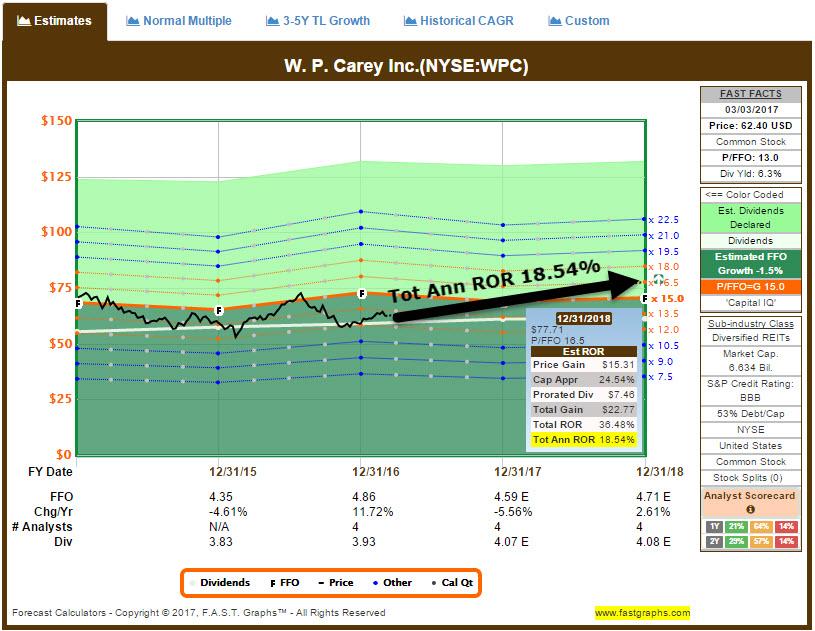815x631 pixels.
Task: Click the Chg/Yr value 11.72%
Action: (x=373, y=512)
